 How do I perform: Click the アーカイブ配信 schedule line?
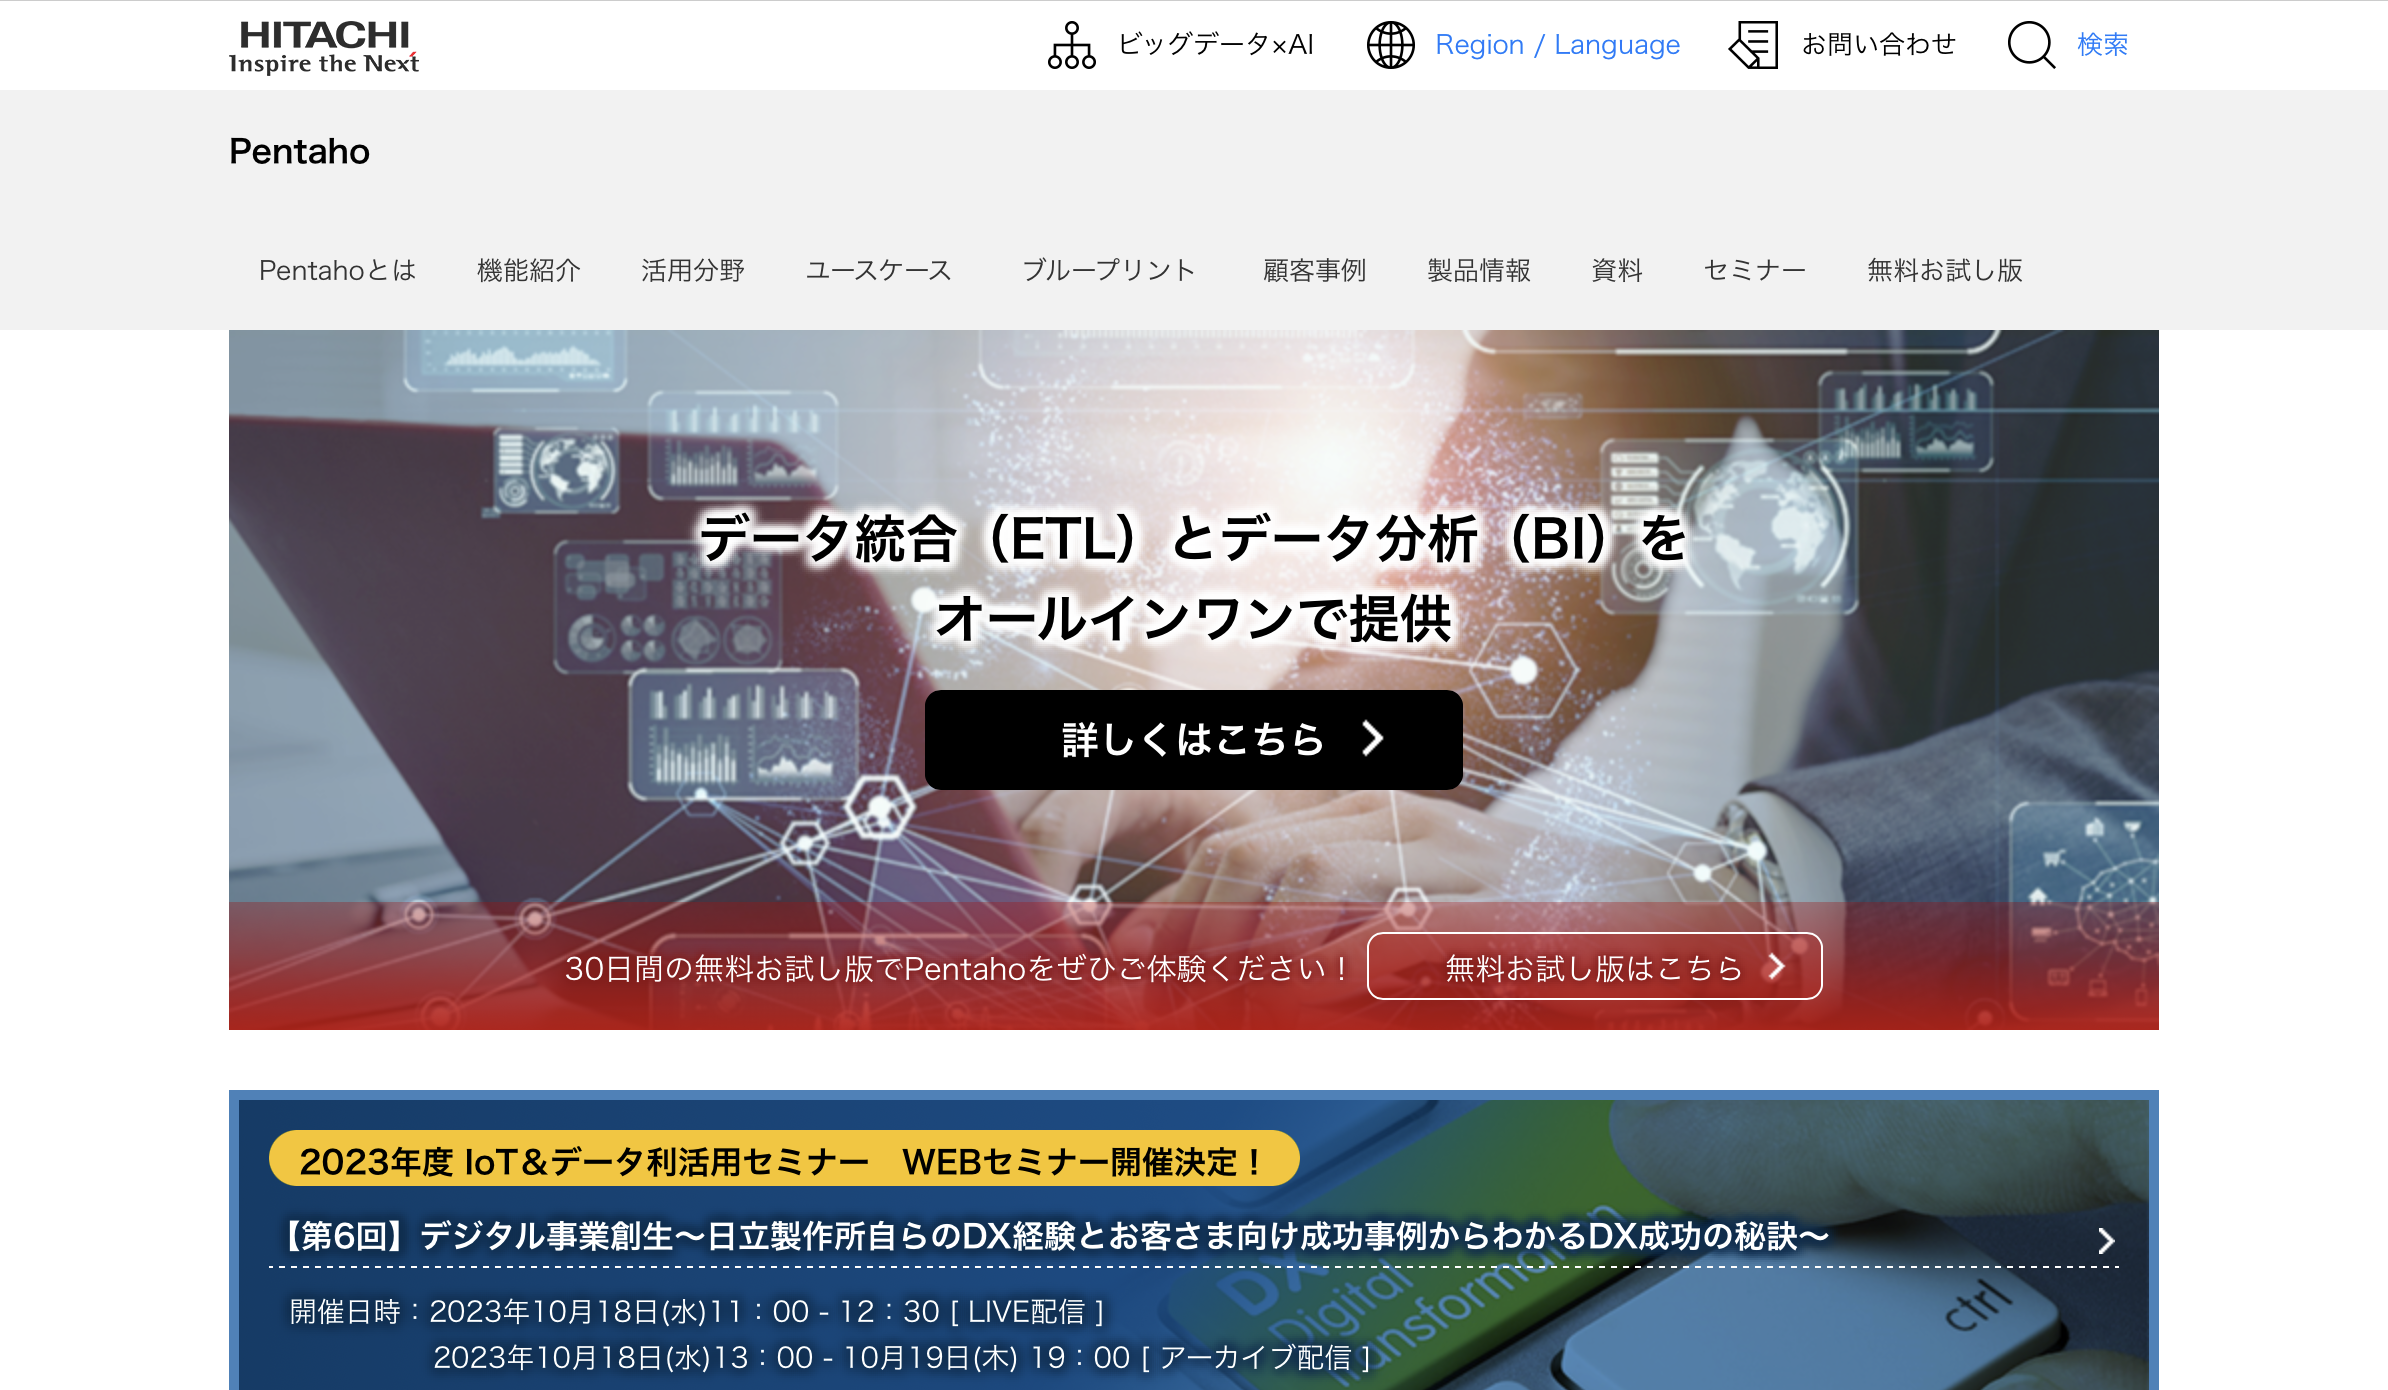coord(902,1357)
